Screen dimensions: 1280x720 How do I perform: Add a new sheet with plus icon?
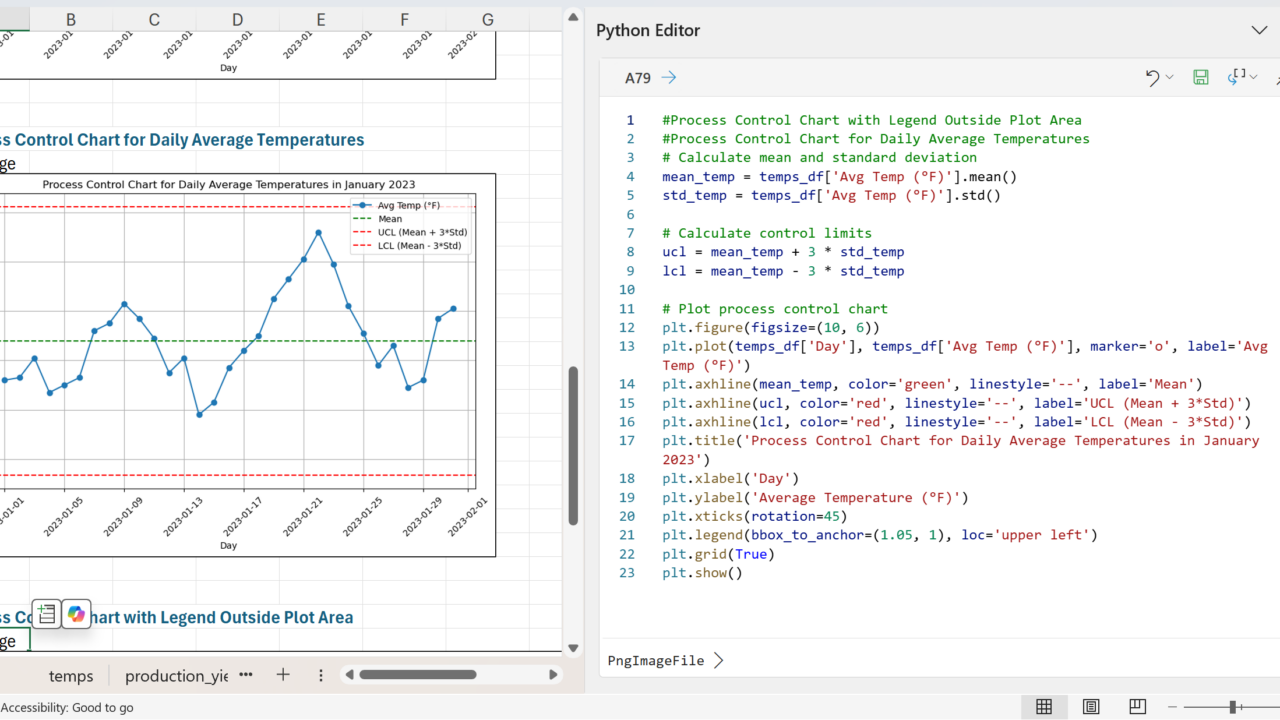283,675
